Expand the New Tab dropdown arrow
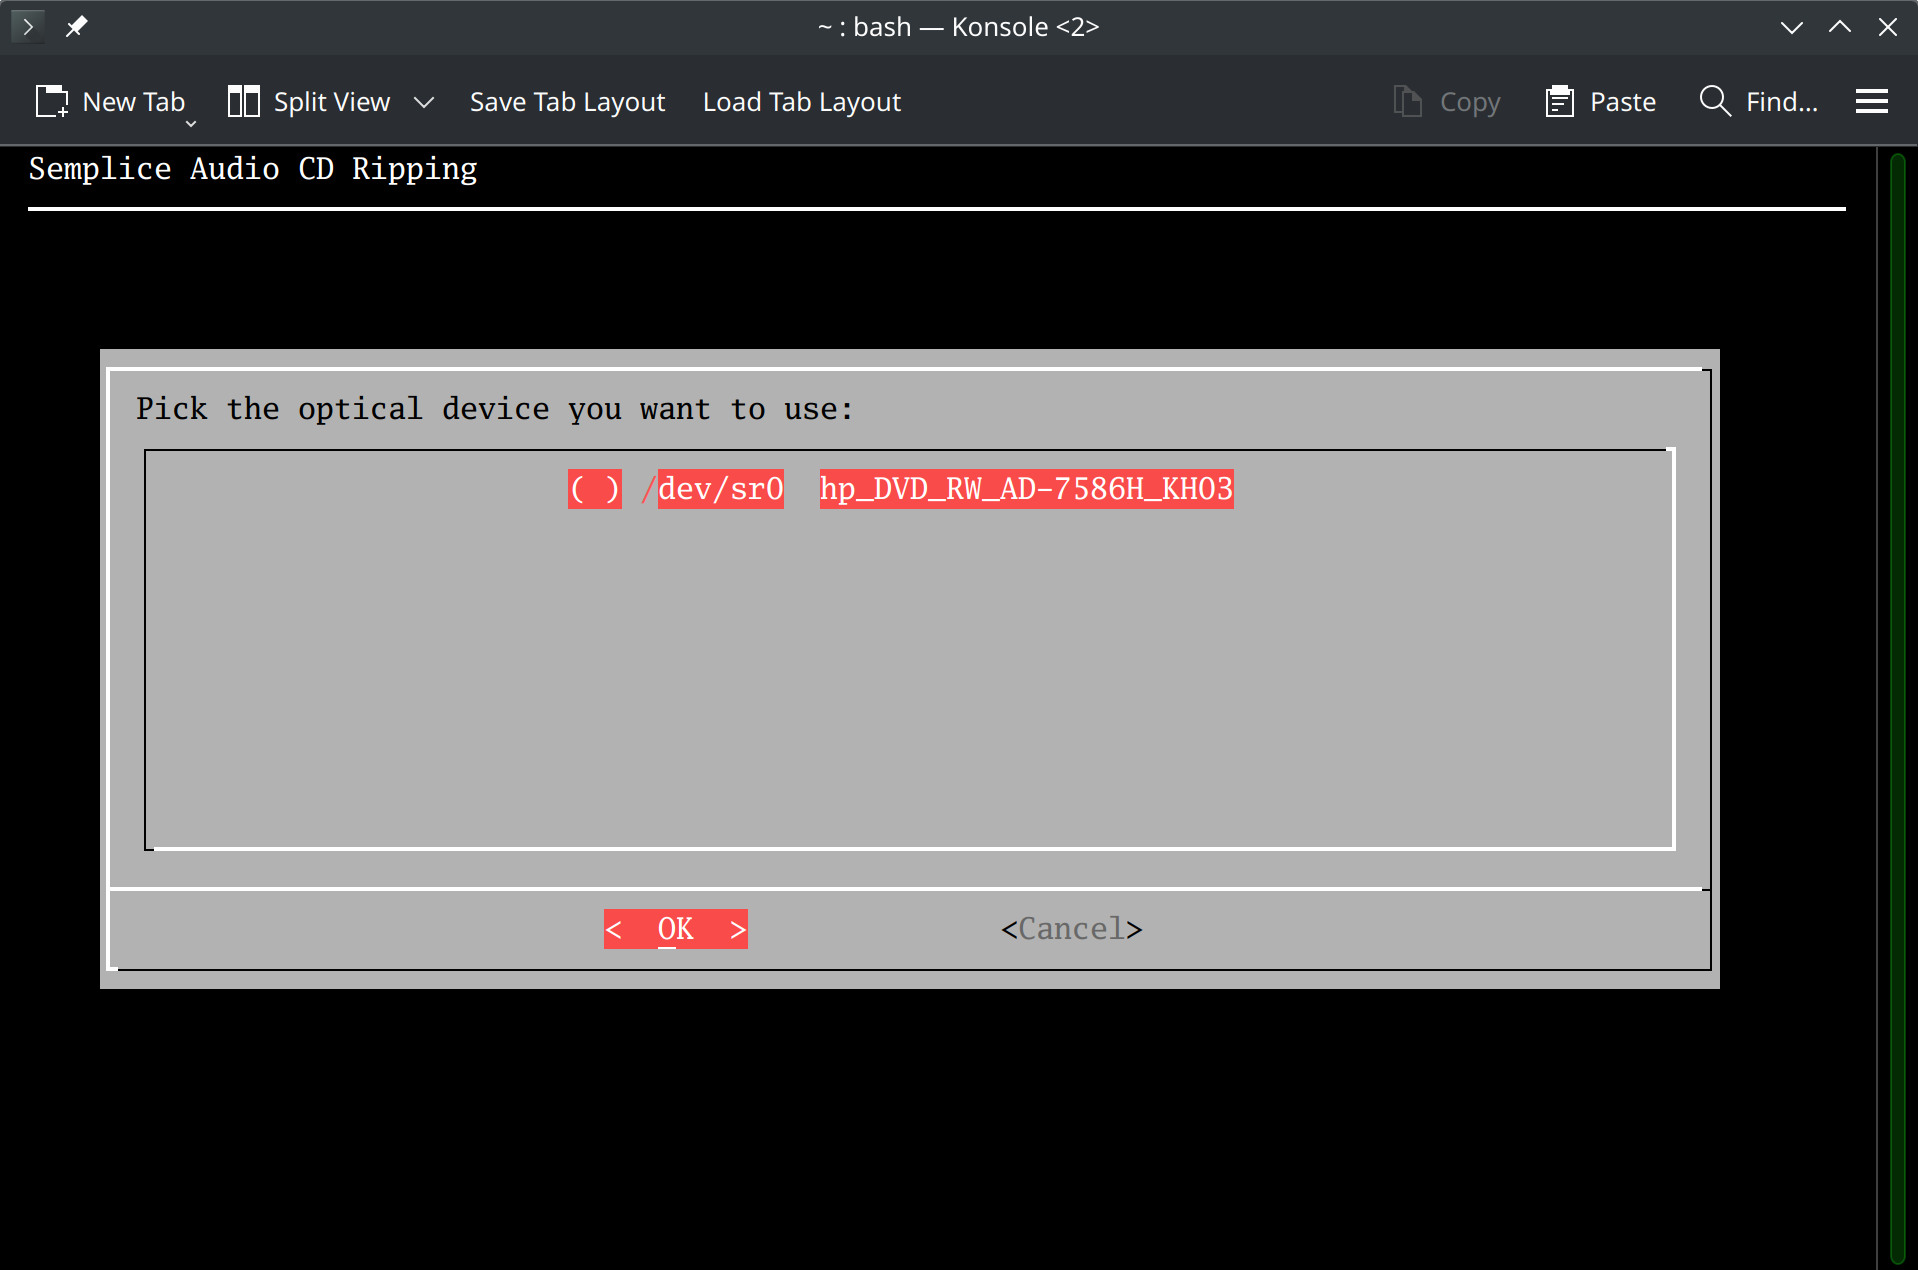Viewport: 1918px width, 1270px height. 190,124
